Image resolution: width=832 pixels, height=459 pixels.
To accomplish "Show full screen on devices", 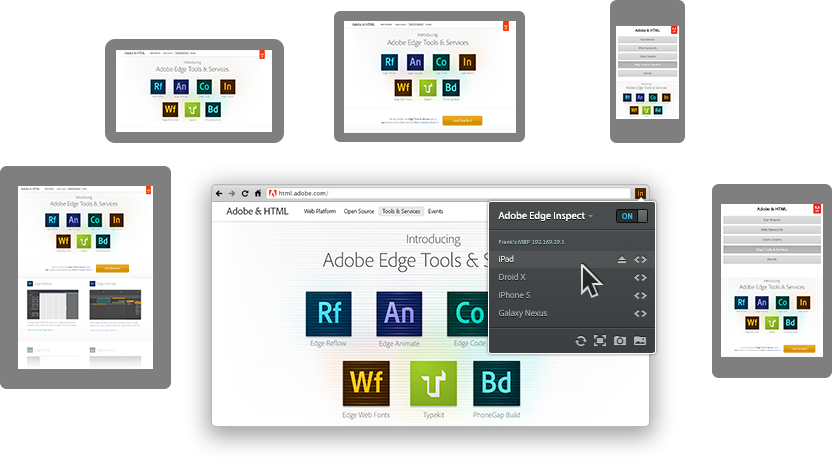I will point(600,341).
